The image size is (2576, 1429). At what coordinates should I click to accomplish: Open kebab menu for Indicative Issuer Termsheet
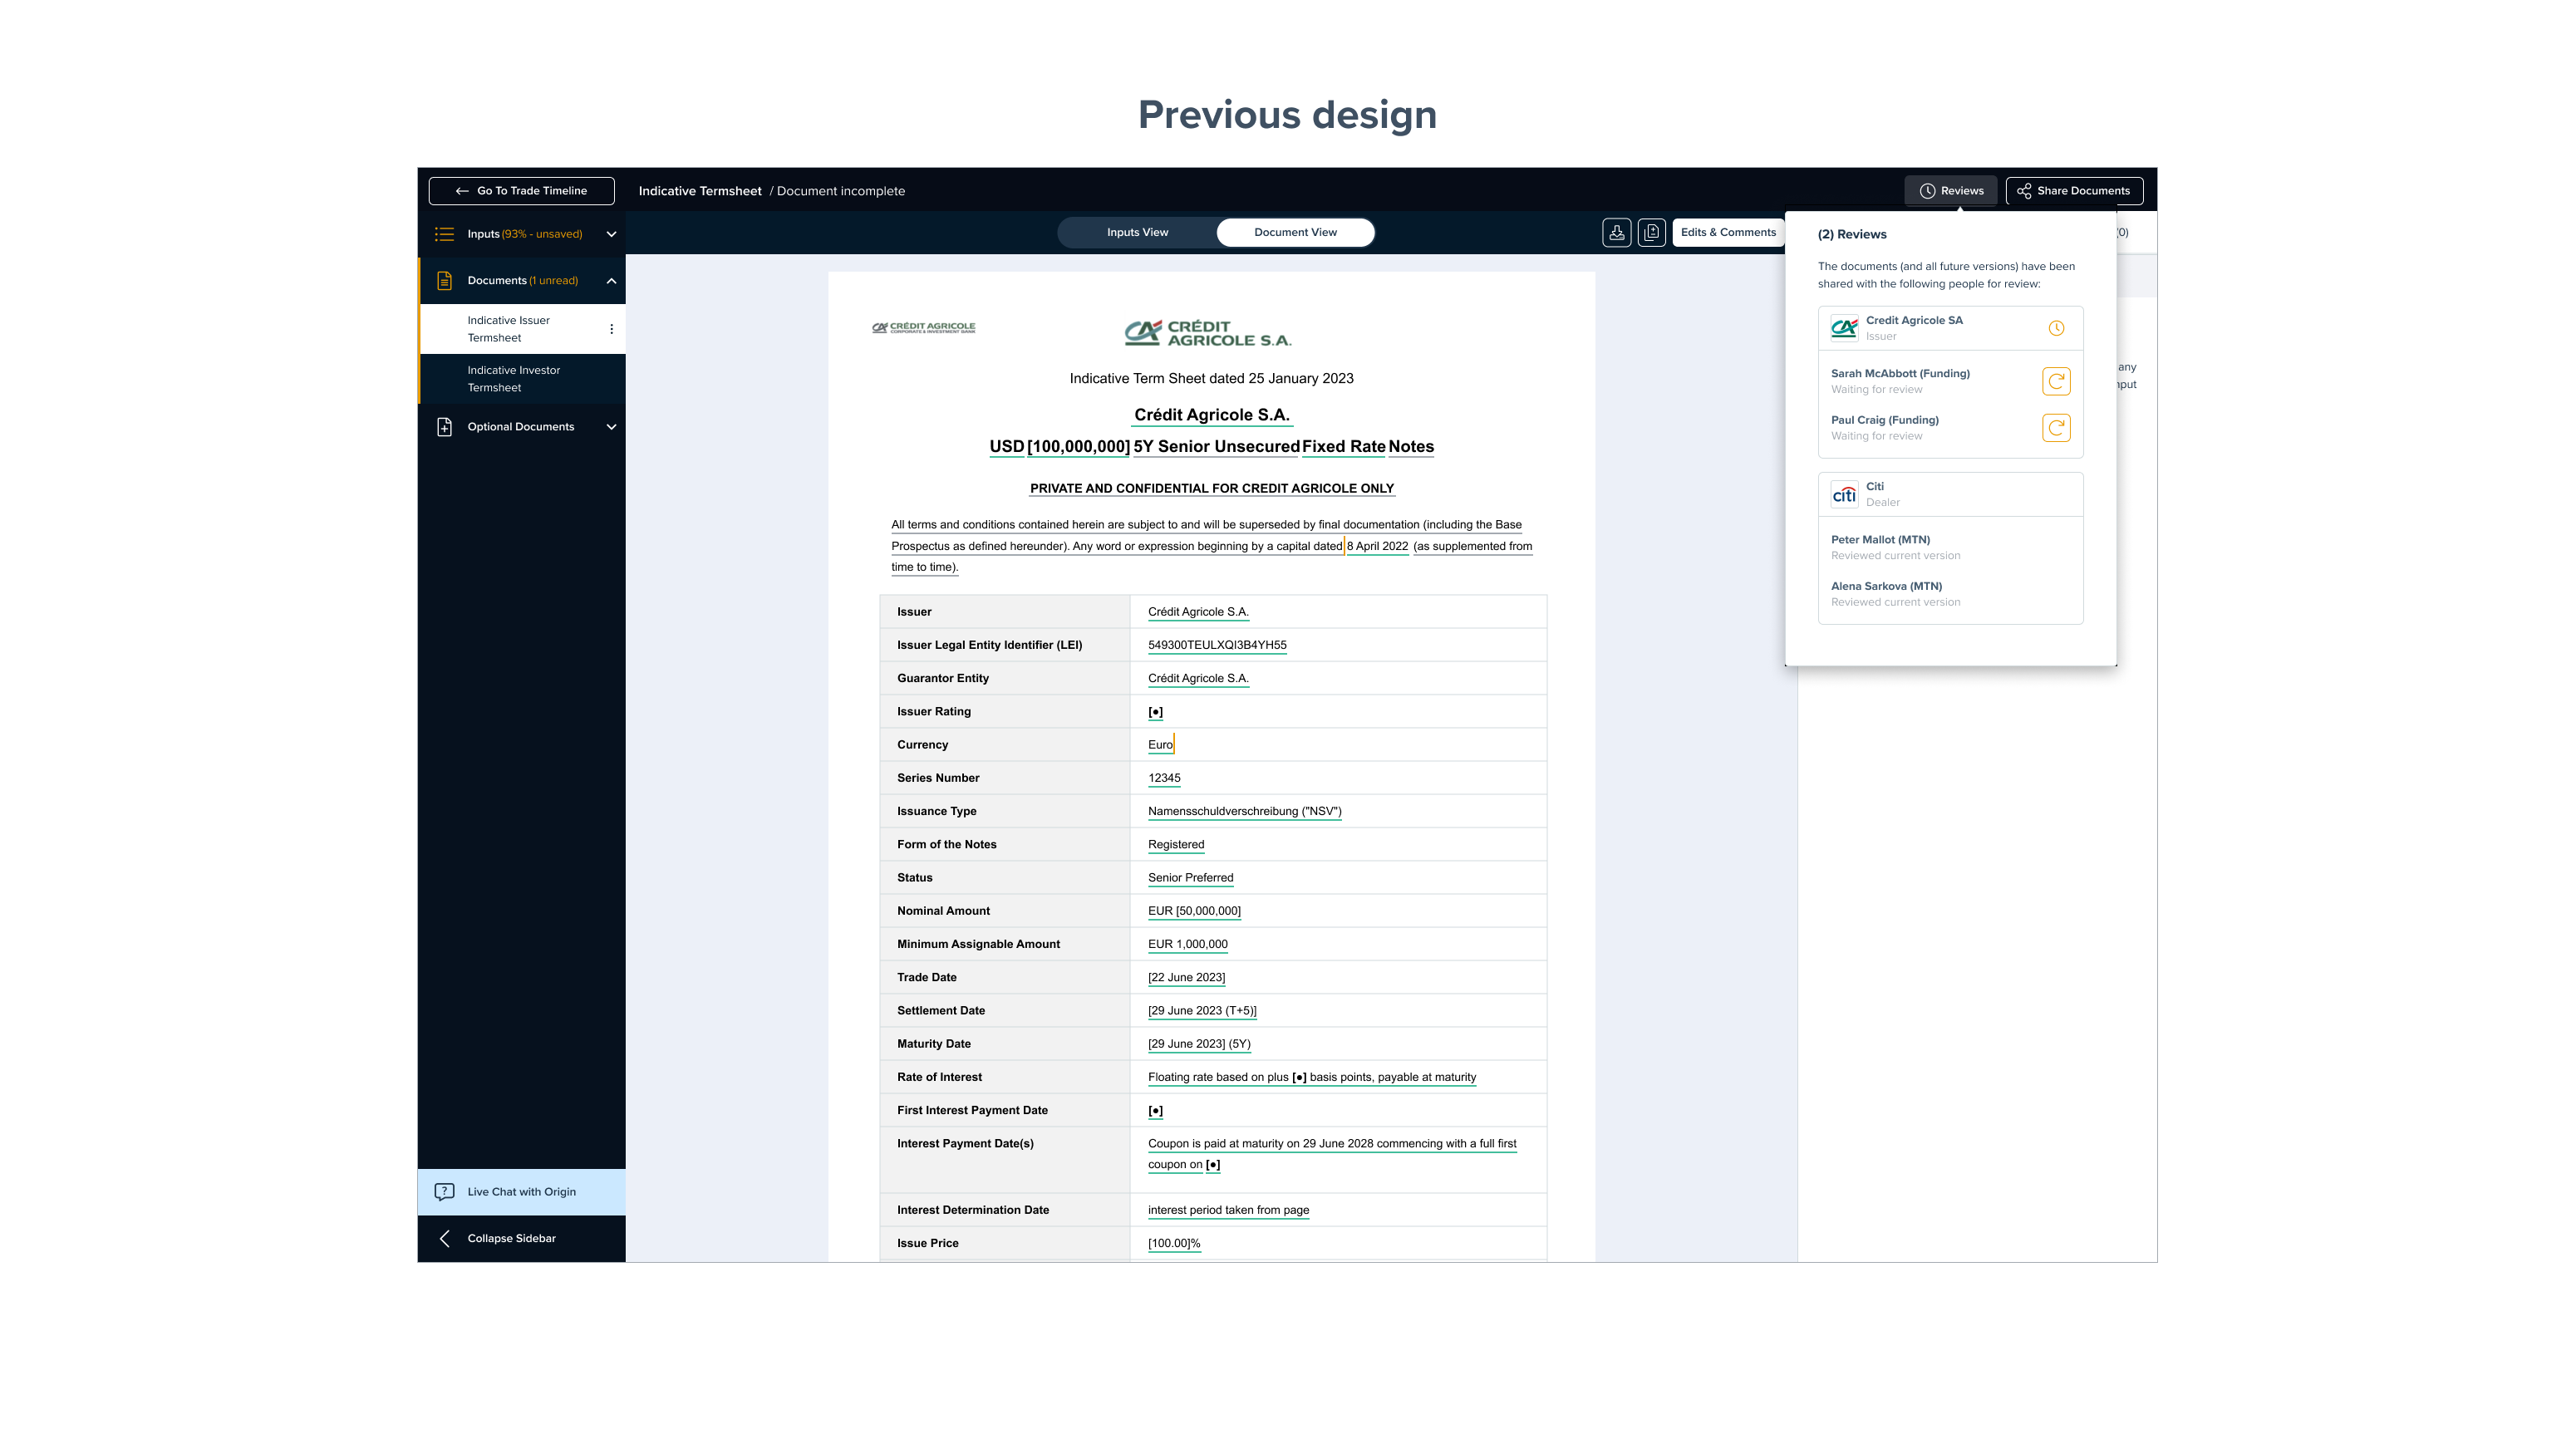[x=611, y=329]
